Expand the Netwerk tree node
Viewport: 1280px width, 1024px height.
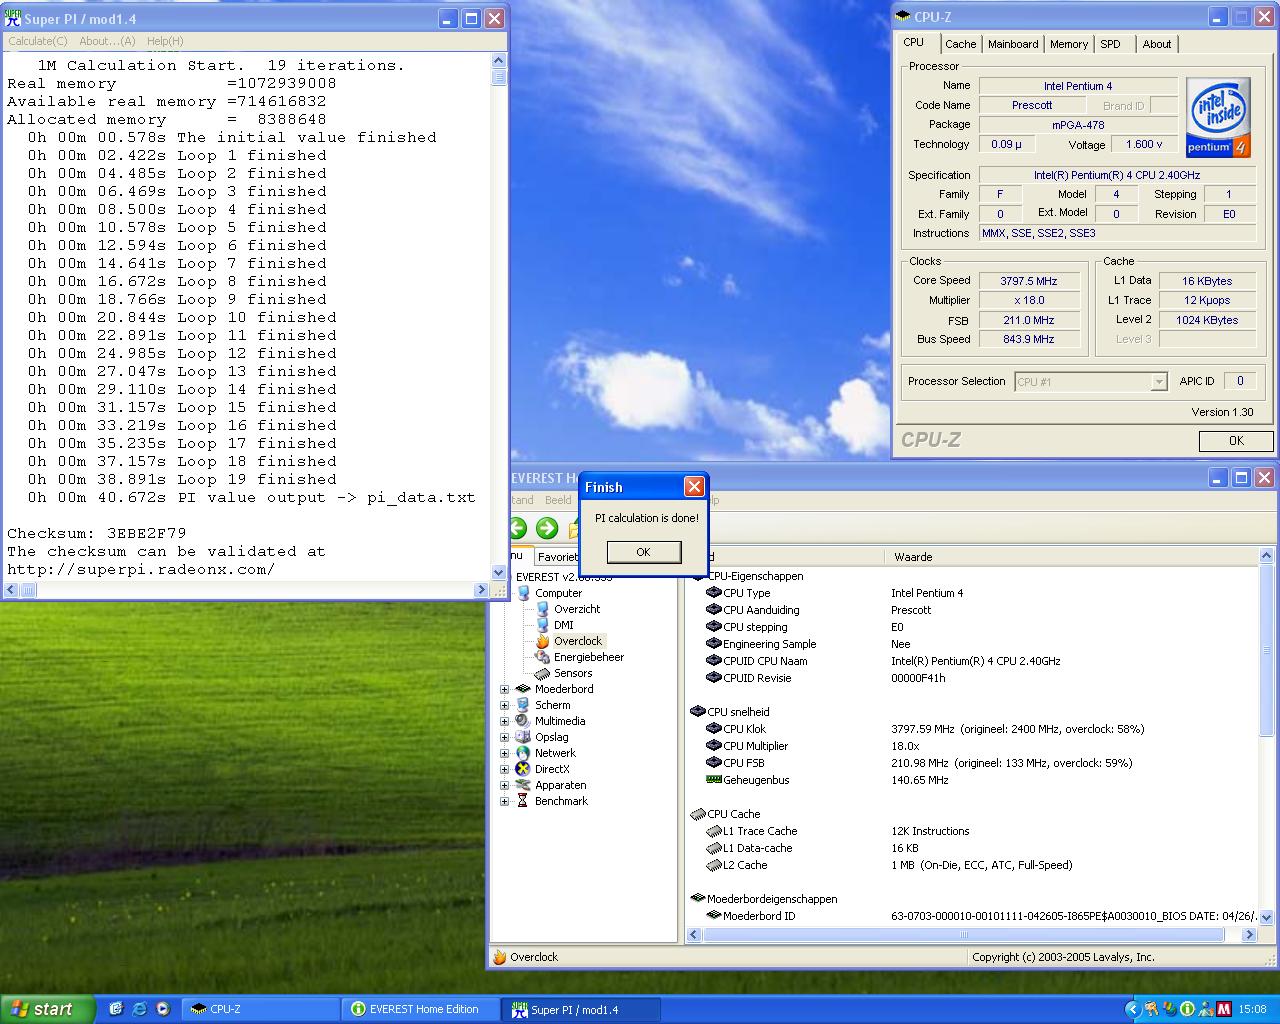pyautogui.click(x=505, y=753)
